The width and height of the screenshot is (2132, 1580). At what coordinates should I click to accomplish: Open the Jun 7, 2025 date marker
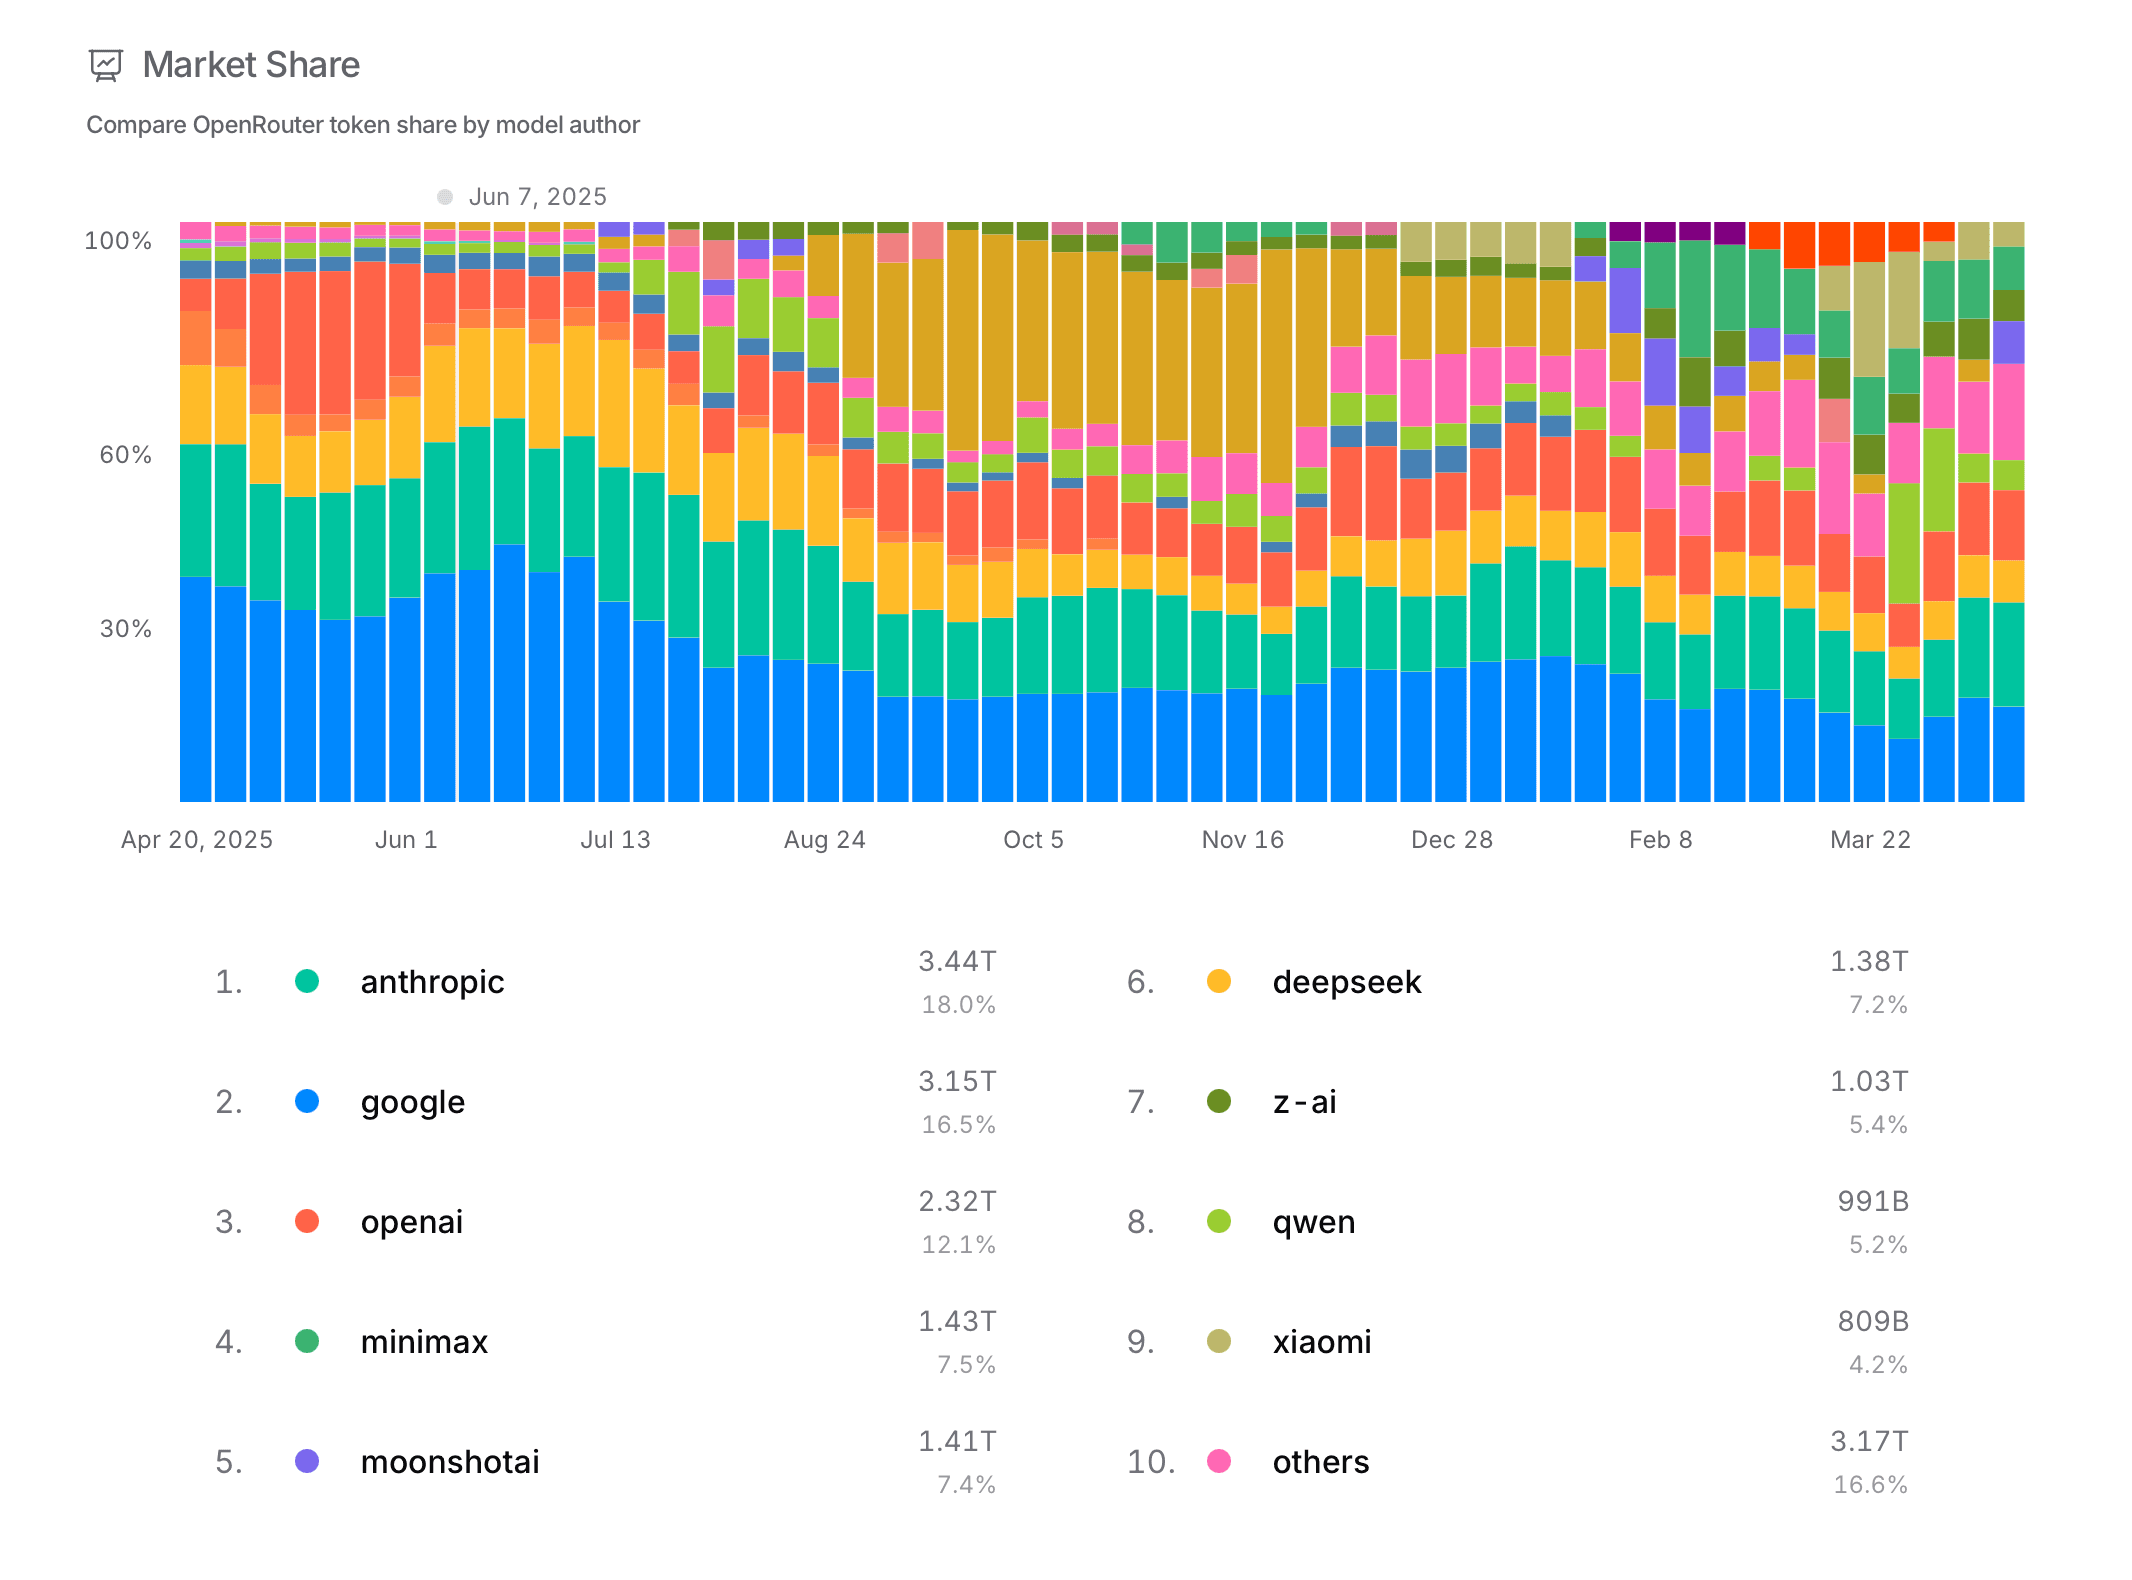pos(524,196)
